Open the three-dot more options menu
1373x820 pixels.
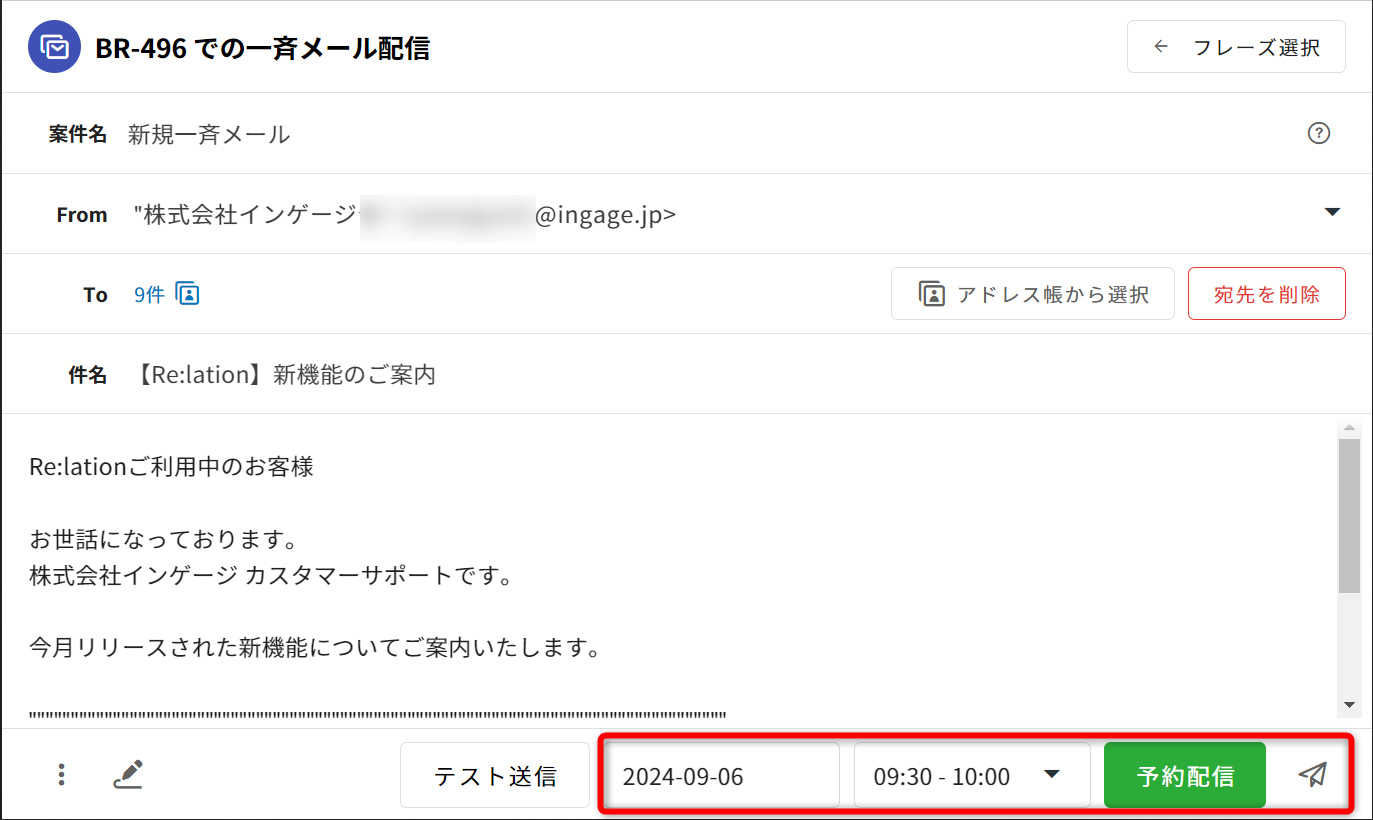point(62,774)
